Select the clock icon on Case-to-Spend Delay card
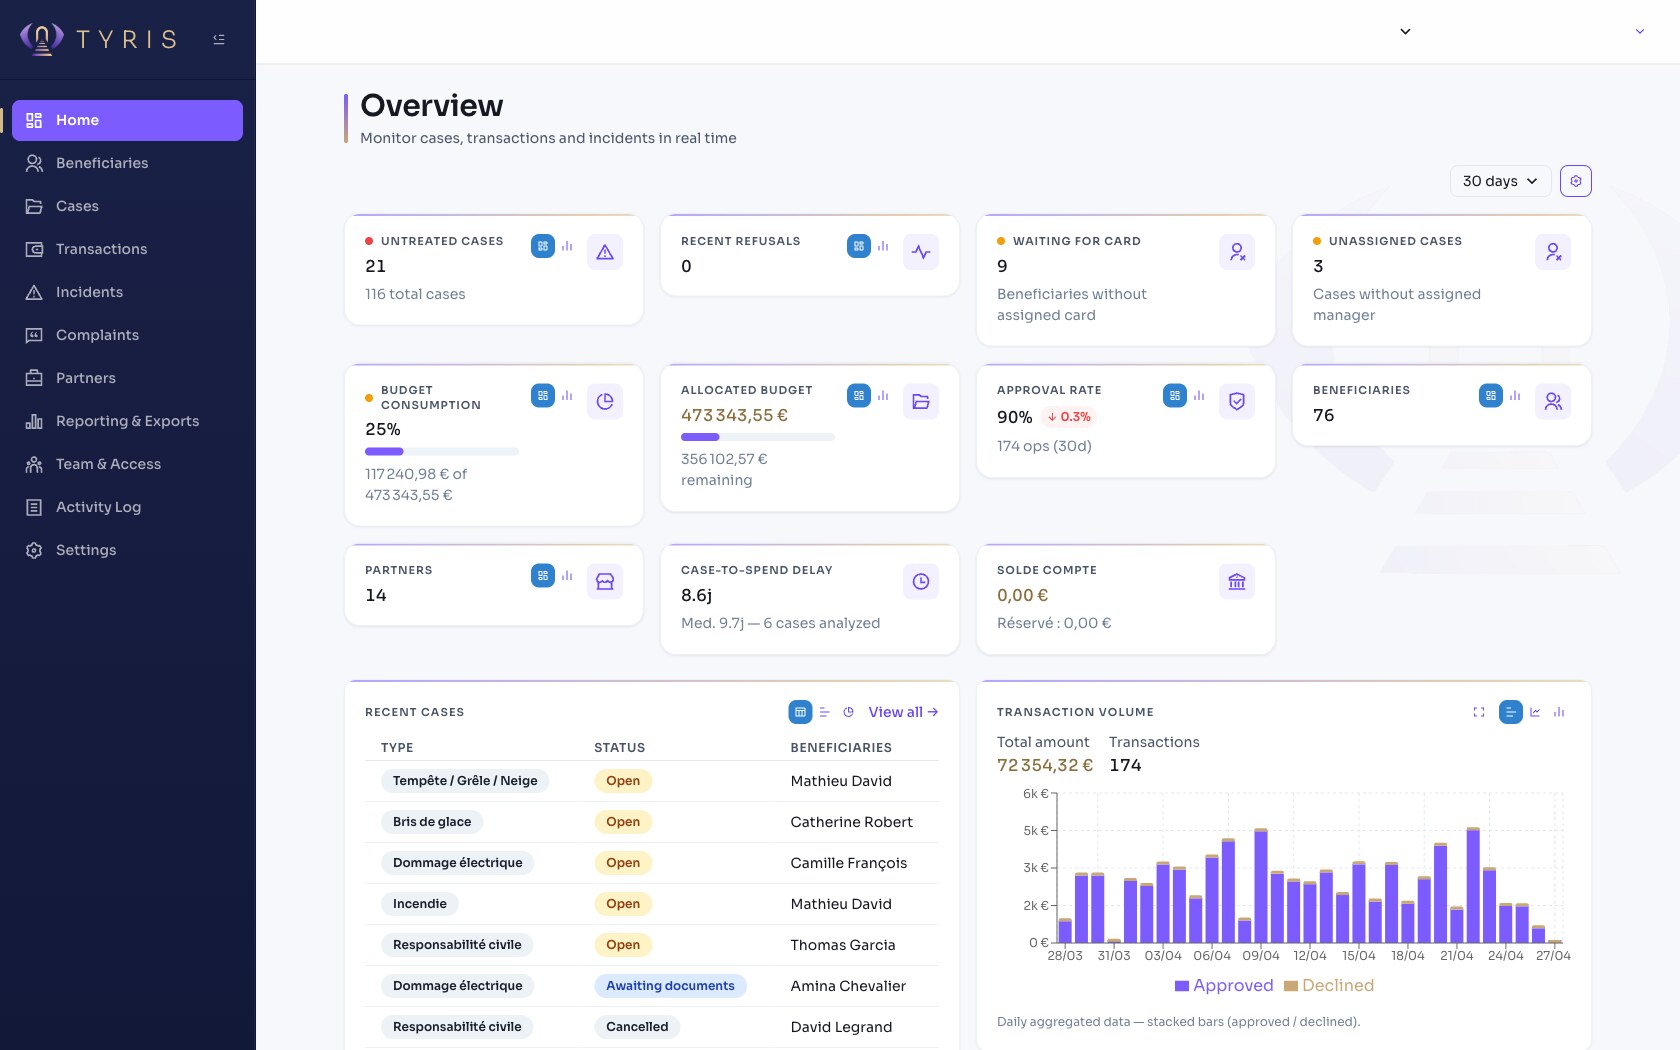1680x1050 pixels. tap(921, 581)
